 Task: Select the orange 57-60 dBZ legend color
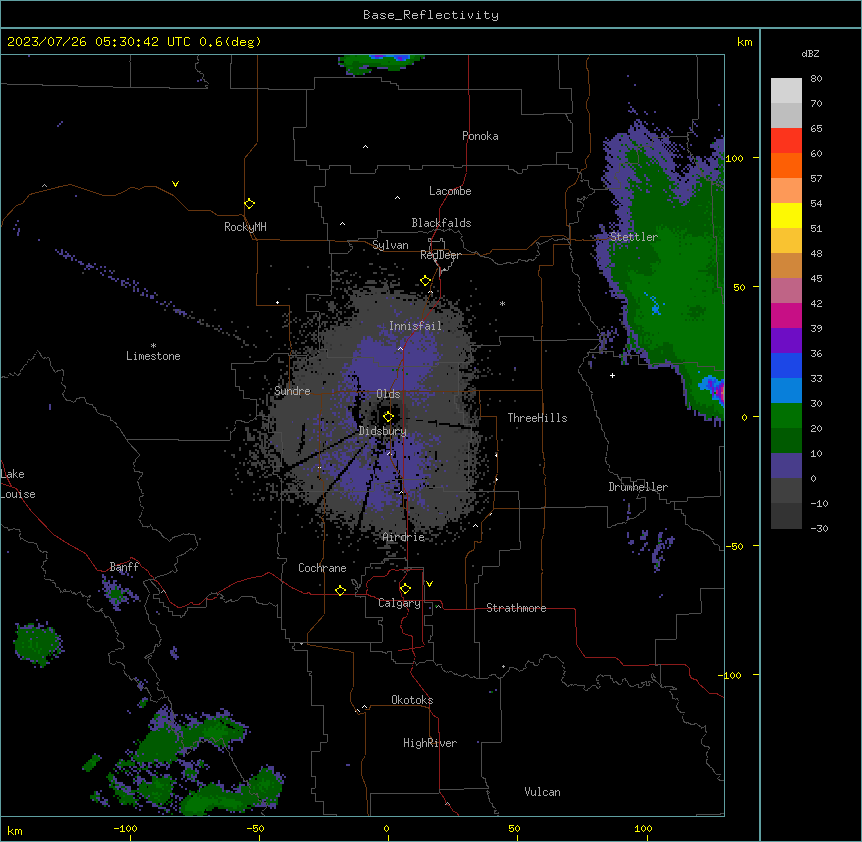(786, 165)
